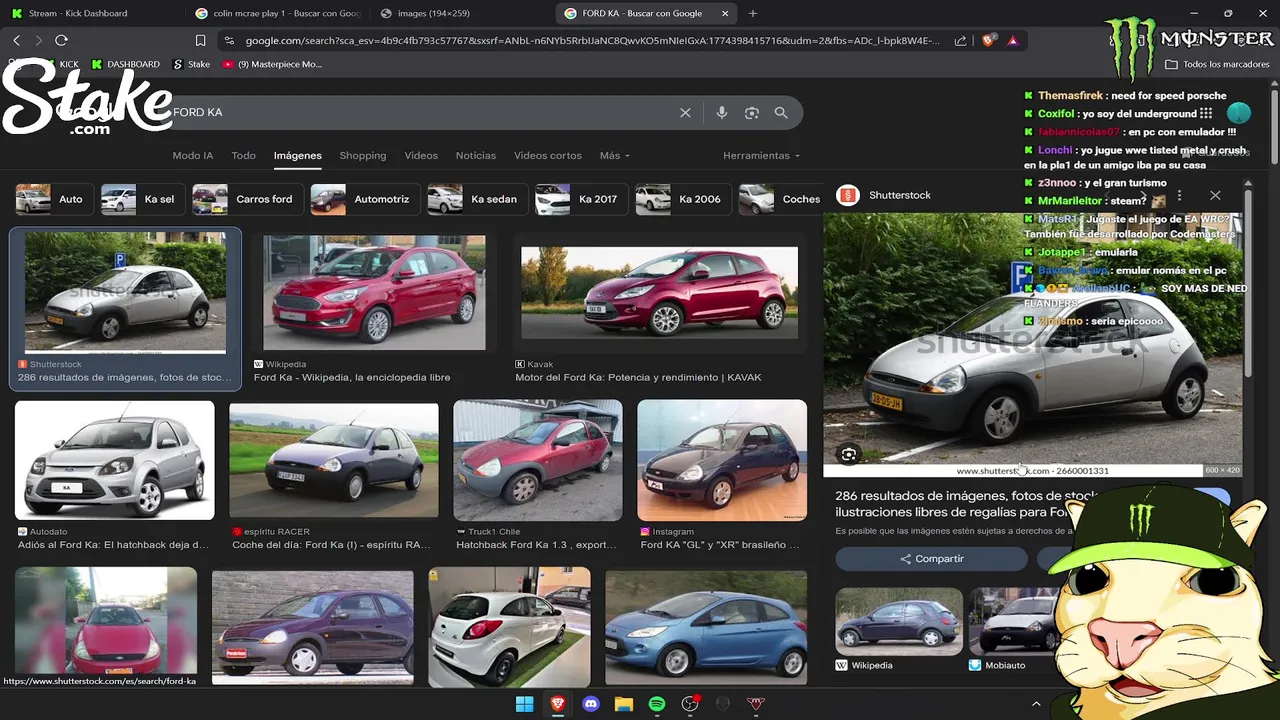Click the address bar URL
This screenshot has height=720, width=1280.
click(592, 41)
